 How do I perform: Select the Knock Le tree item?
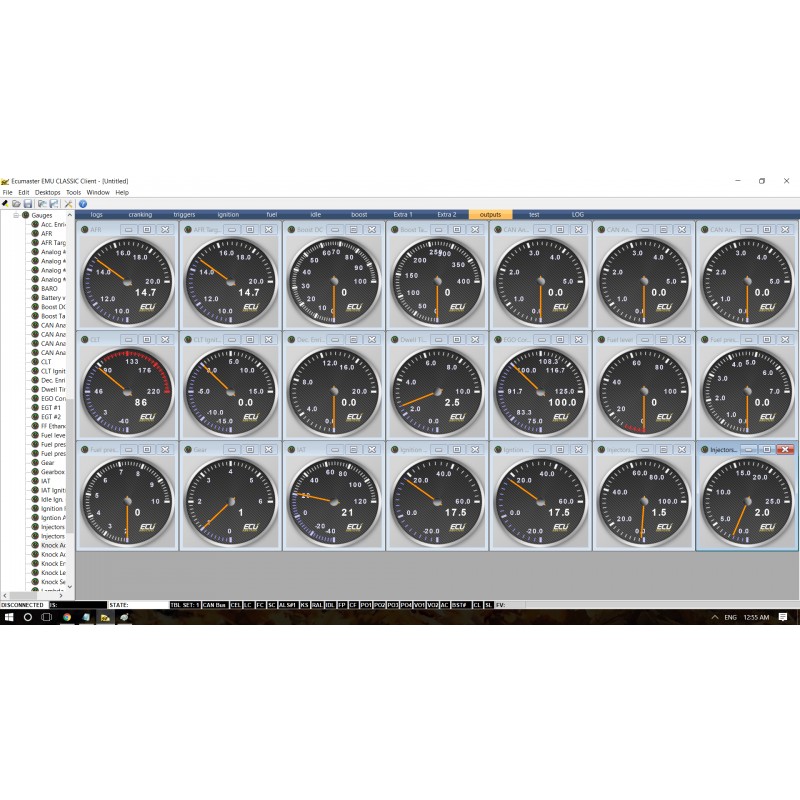coord(53,573)
